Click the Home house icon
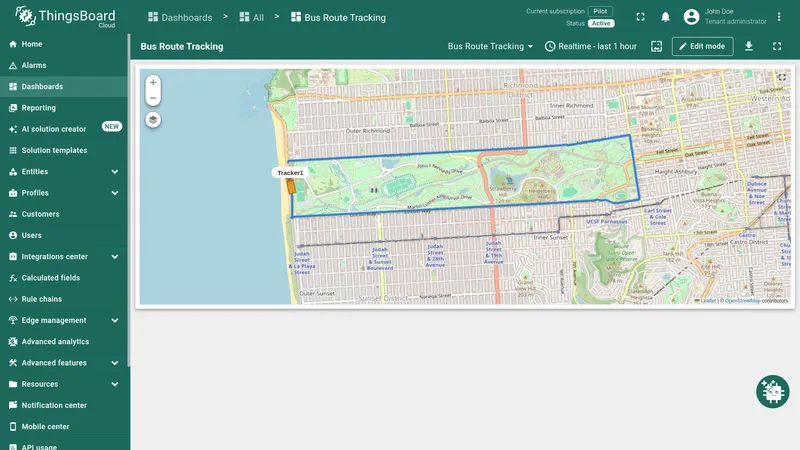This screenshot has height=450, width=800. [x=13, y=44]
